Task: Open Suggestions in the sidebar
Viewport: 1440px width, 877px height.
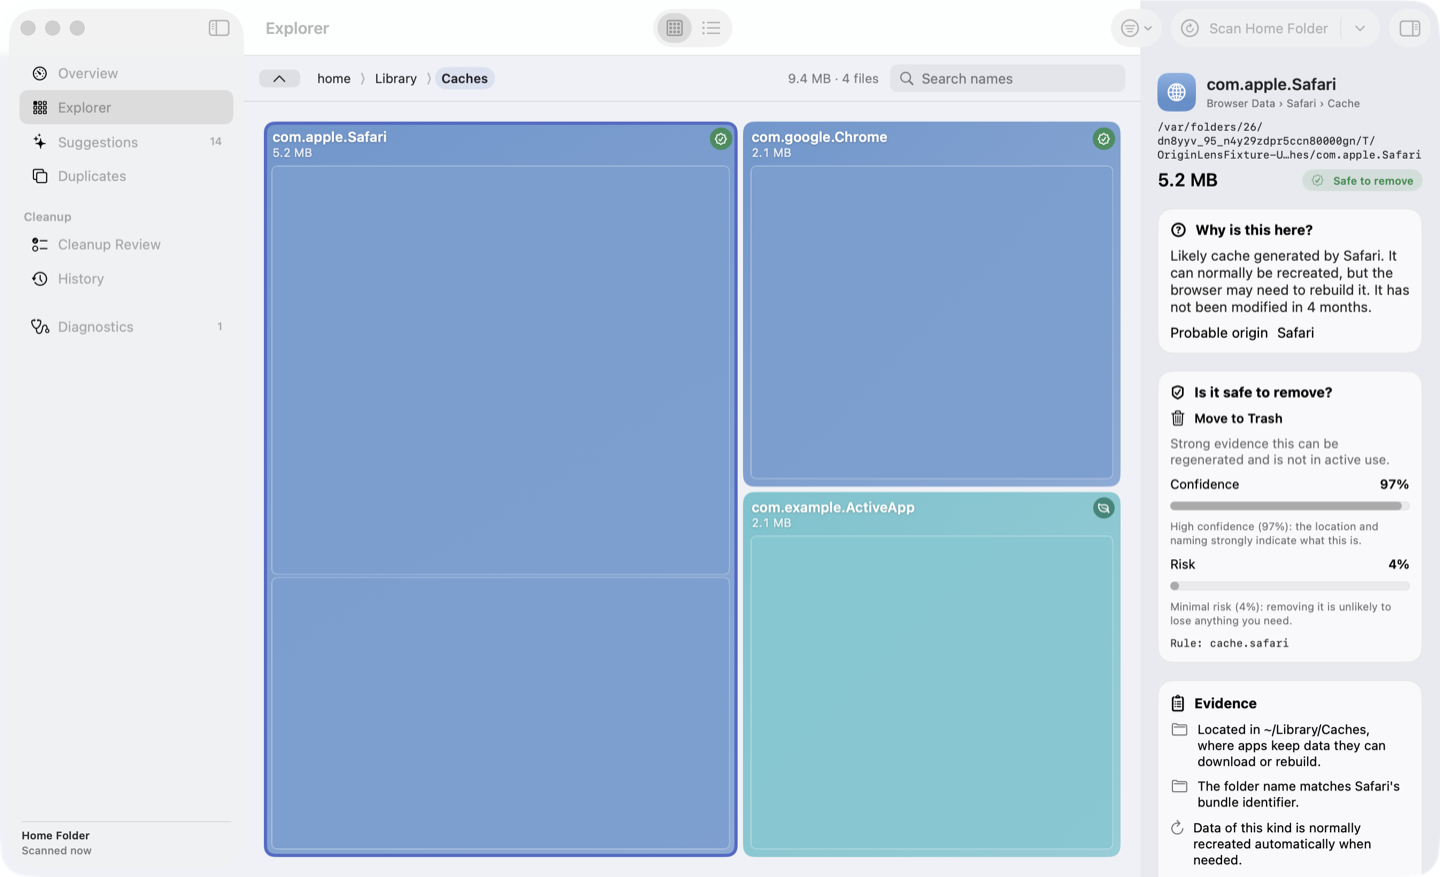Action: click(126, 142)
